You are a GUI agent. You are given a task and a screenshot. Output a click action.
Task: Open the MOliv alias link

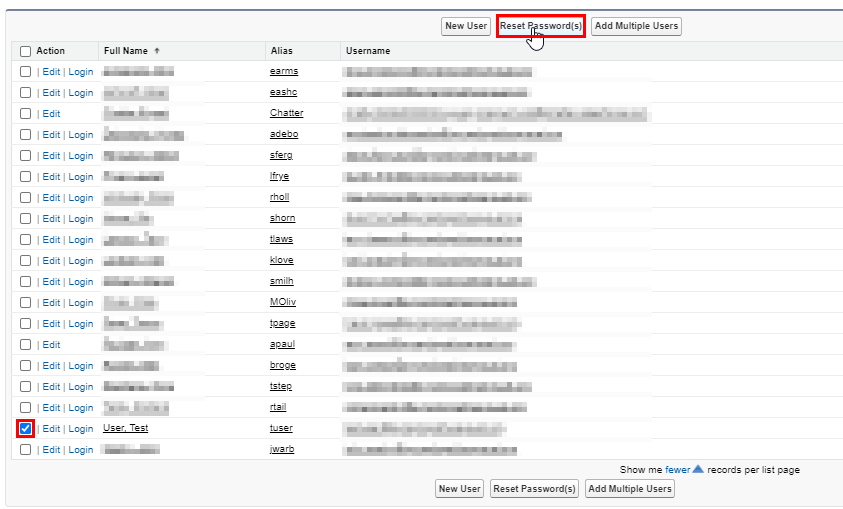[283, 302]
